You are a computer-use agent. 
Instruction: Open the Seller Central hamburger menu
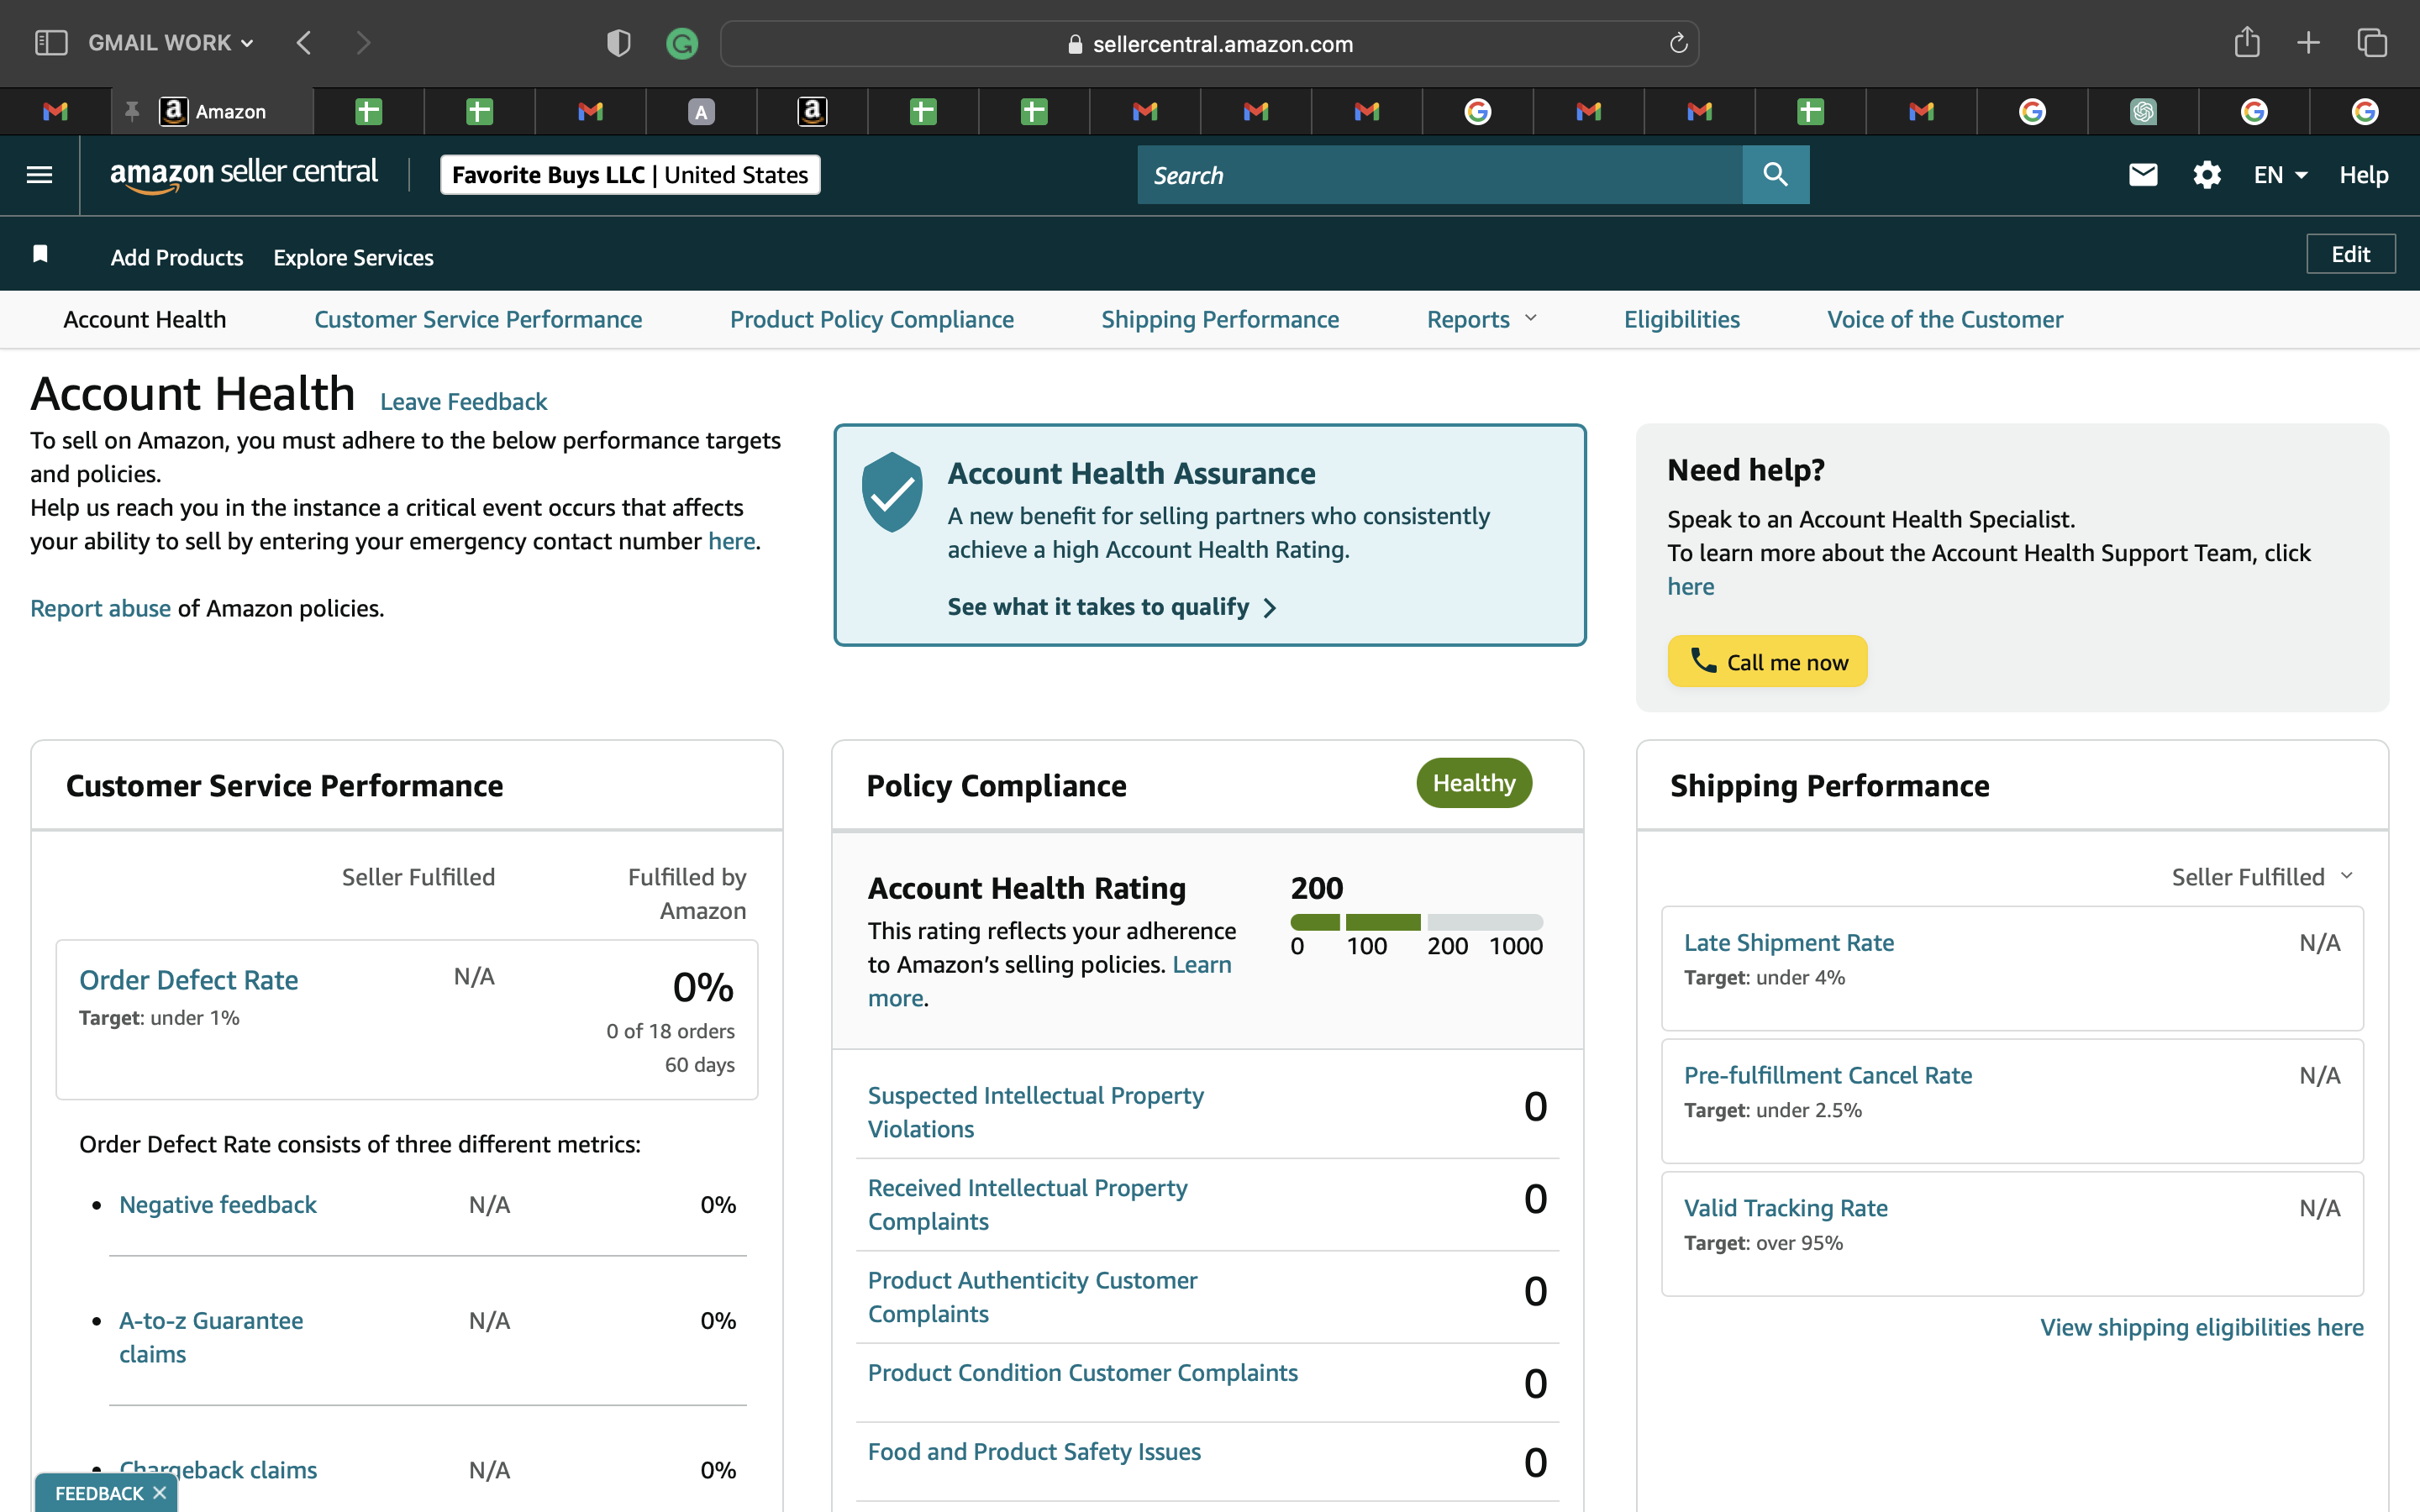[x=39, y=175]
